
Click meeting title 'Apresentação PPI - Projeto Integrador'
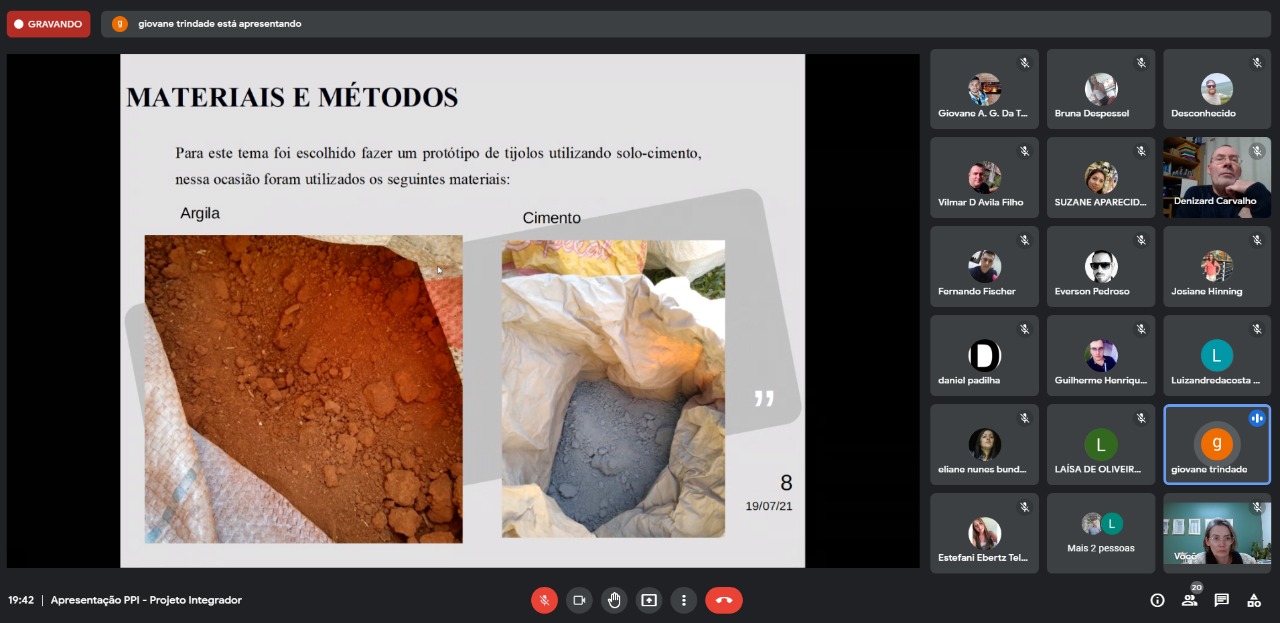(x=146, y=600)
